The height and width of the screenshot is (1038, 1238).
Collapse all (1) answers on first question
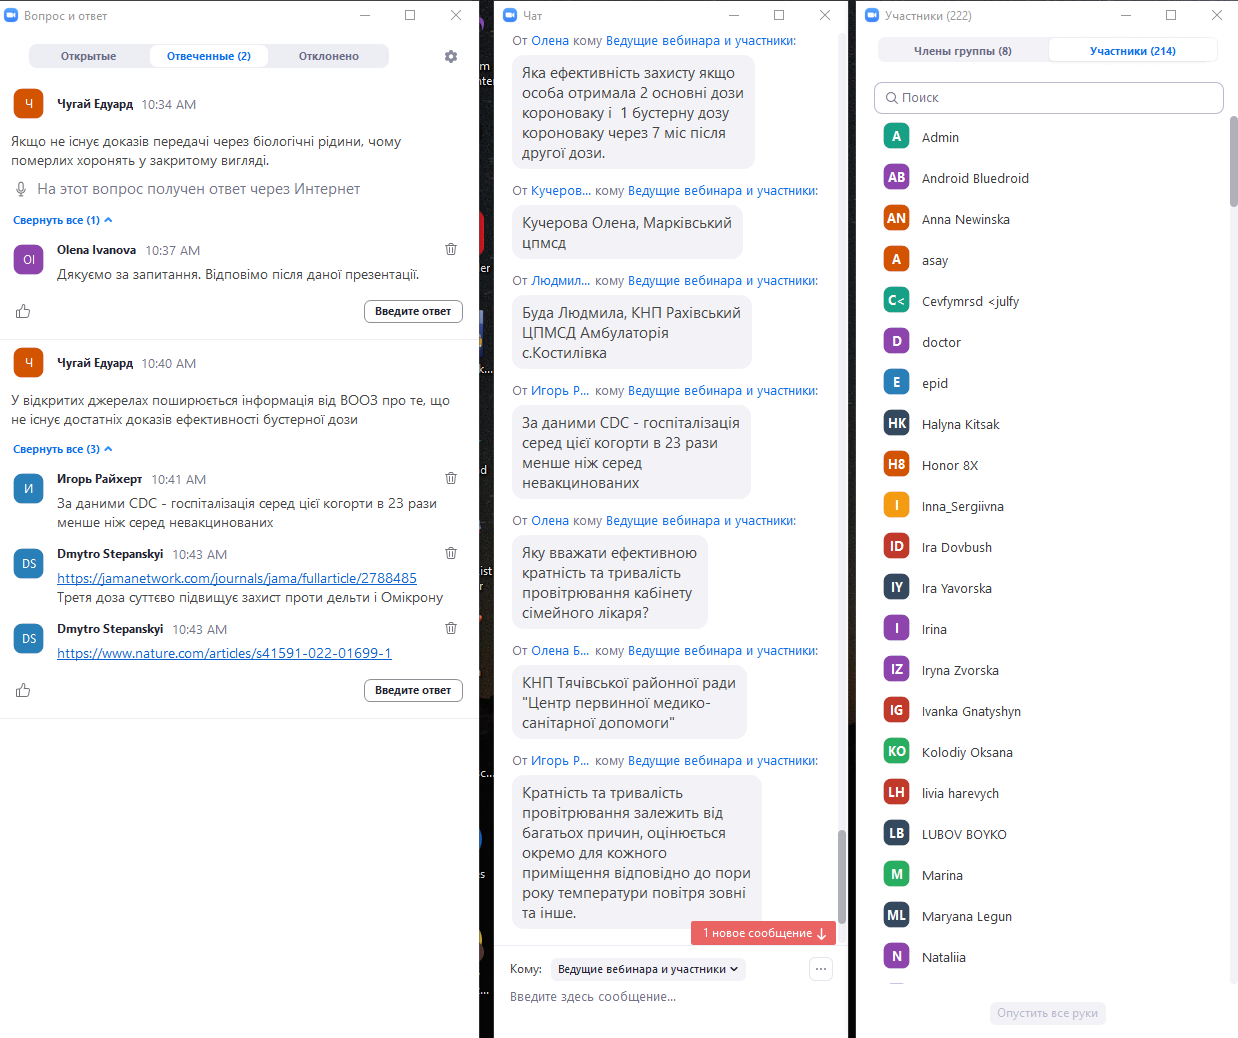point(62,220)
